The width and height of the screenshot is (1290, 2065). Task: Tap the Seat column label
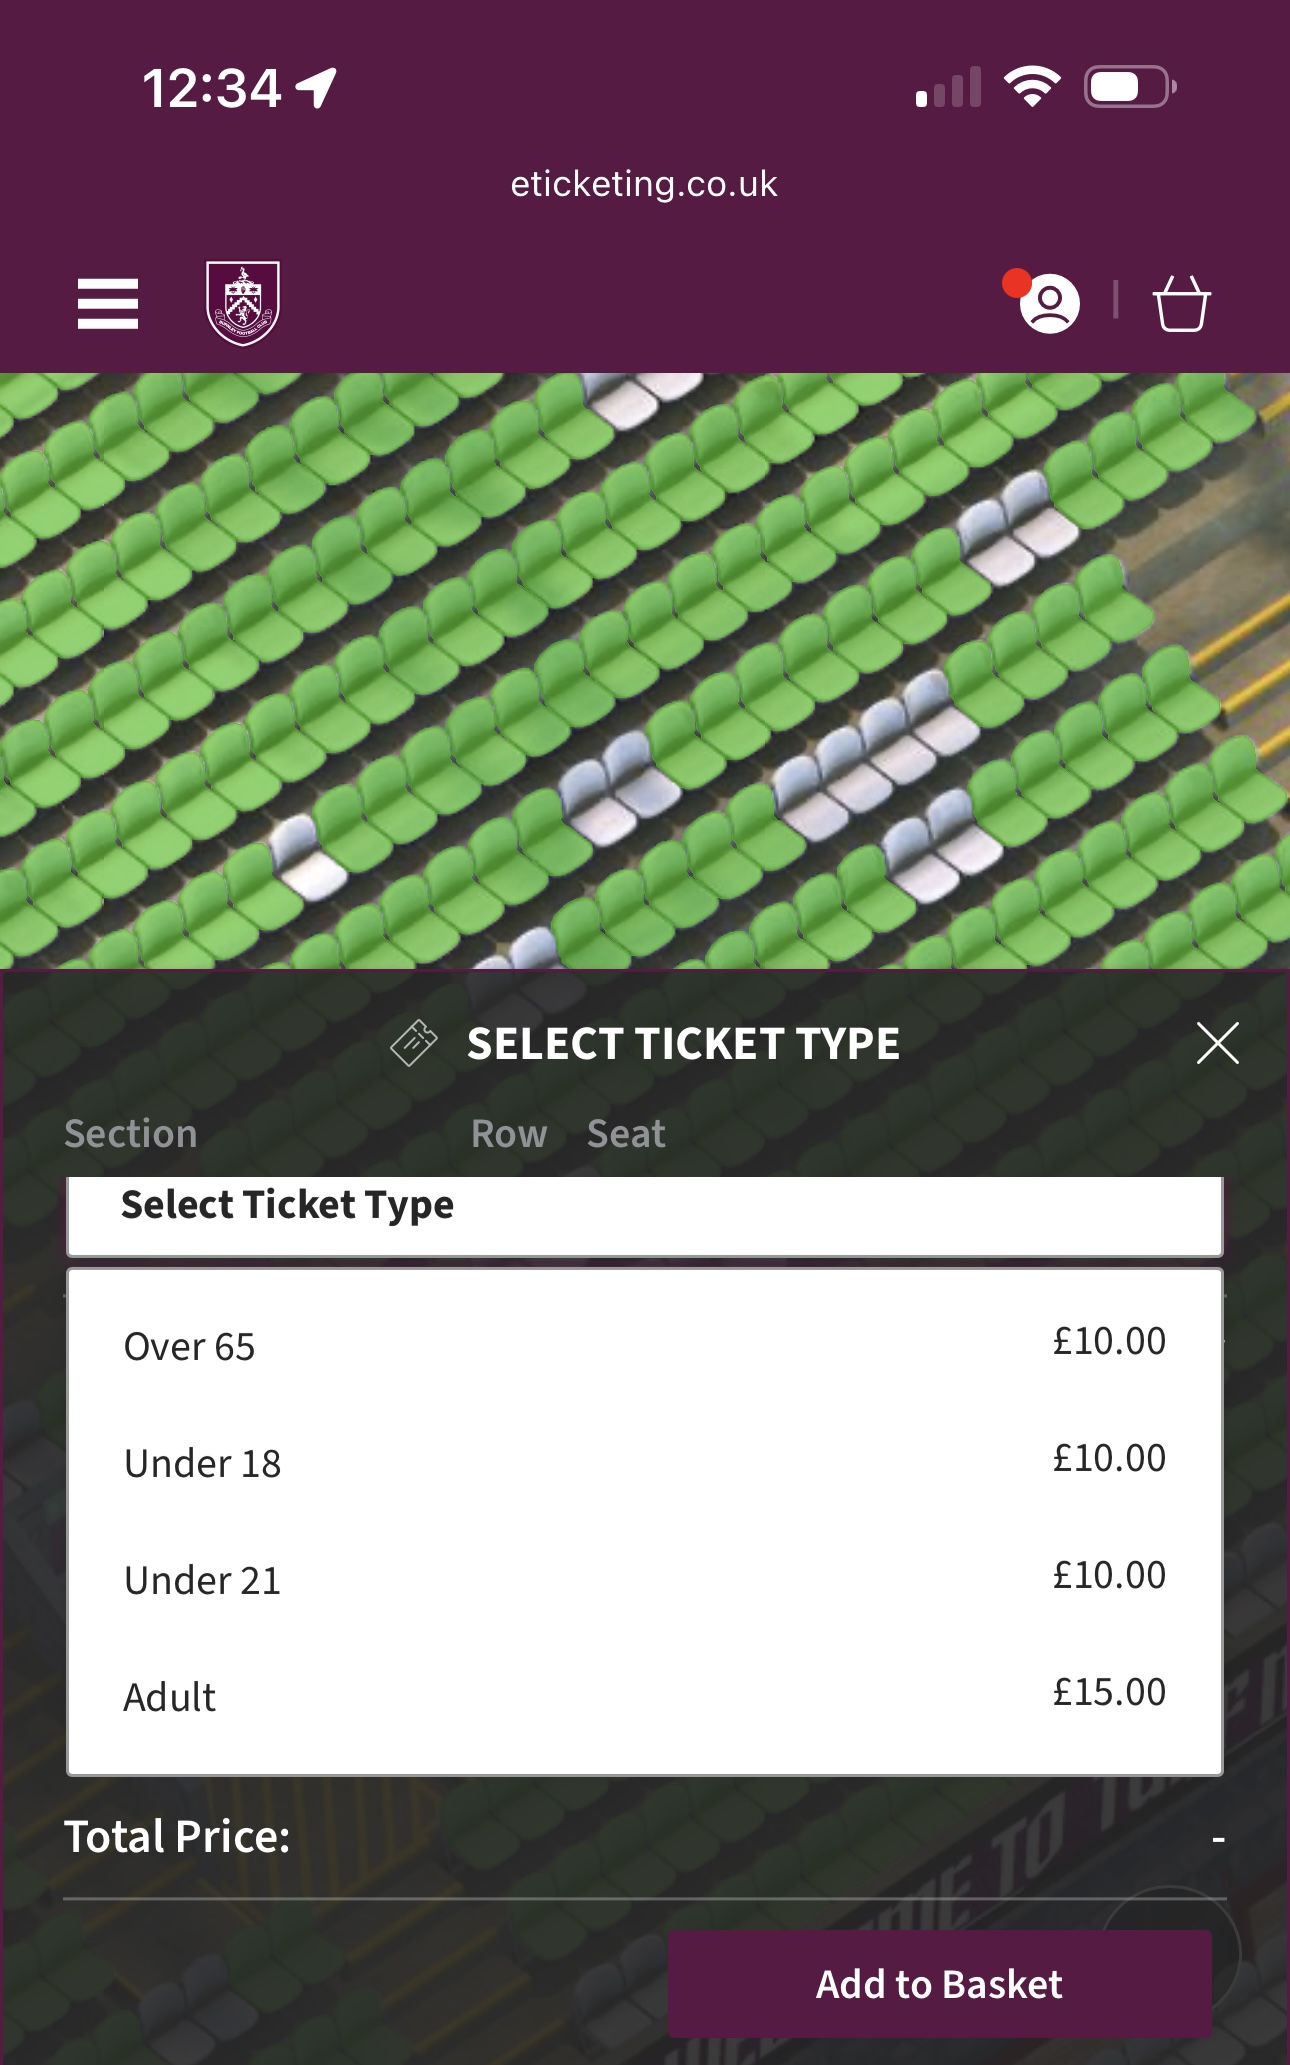tap(626, 1134)
